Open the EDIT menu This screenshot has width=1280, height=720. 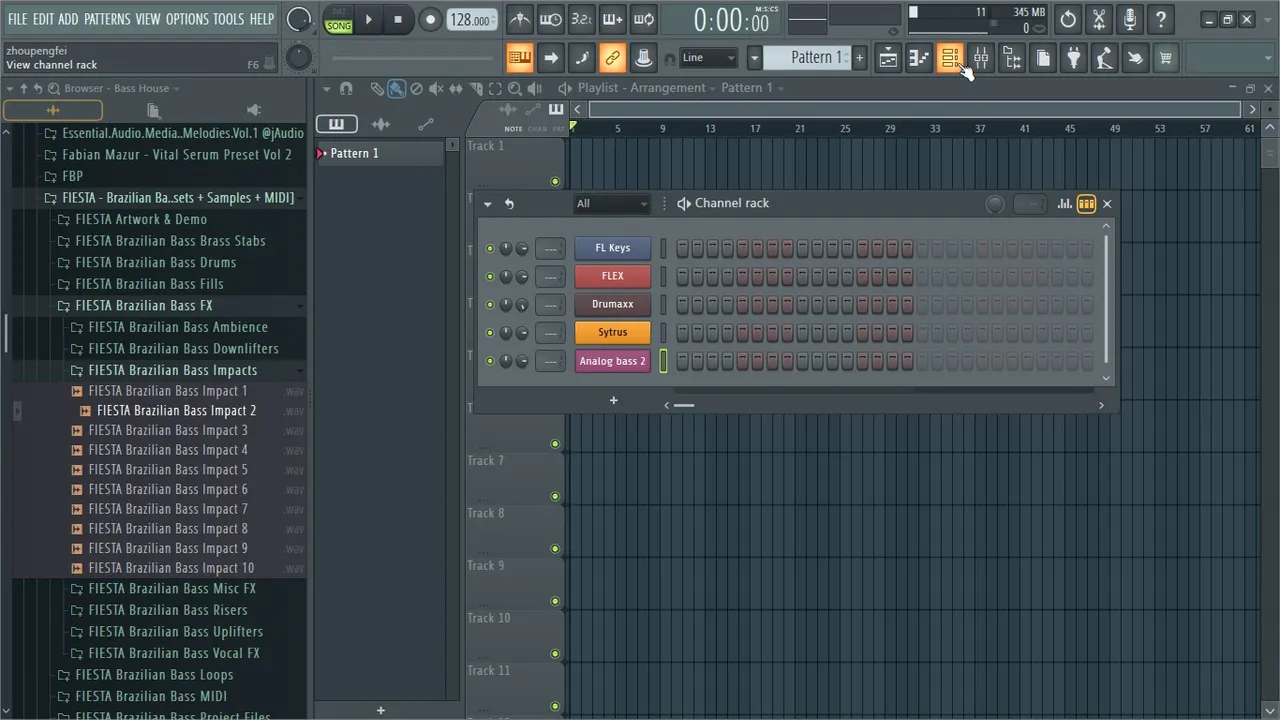[43, 19]
